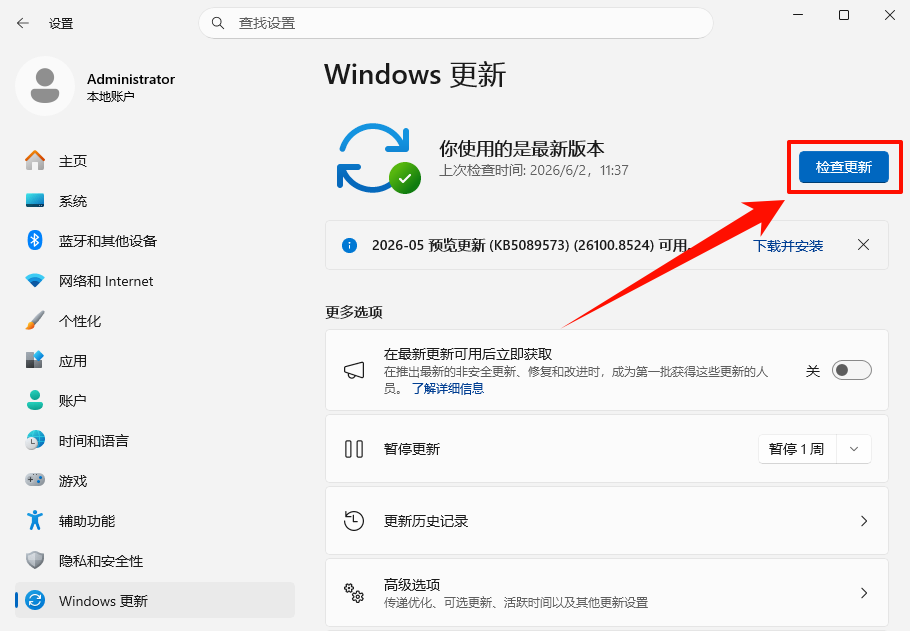Open 系统 settings page
Screen dimensions: 910x631
point(155,200)
